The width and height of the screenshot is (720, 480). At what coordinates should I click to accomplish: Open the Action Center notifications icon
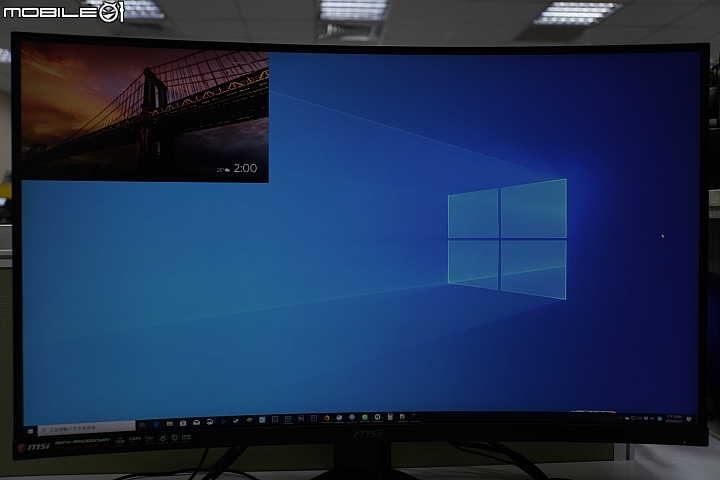tap(689, 419)
